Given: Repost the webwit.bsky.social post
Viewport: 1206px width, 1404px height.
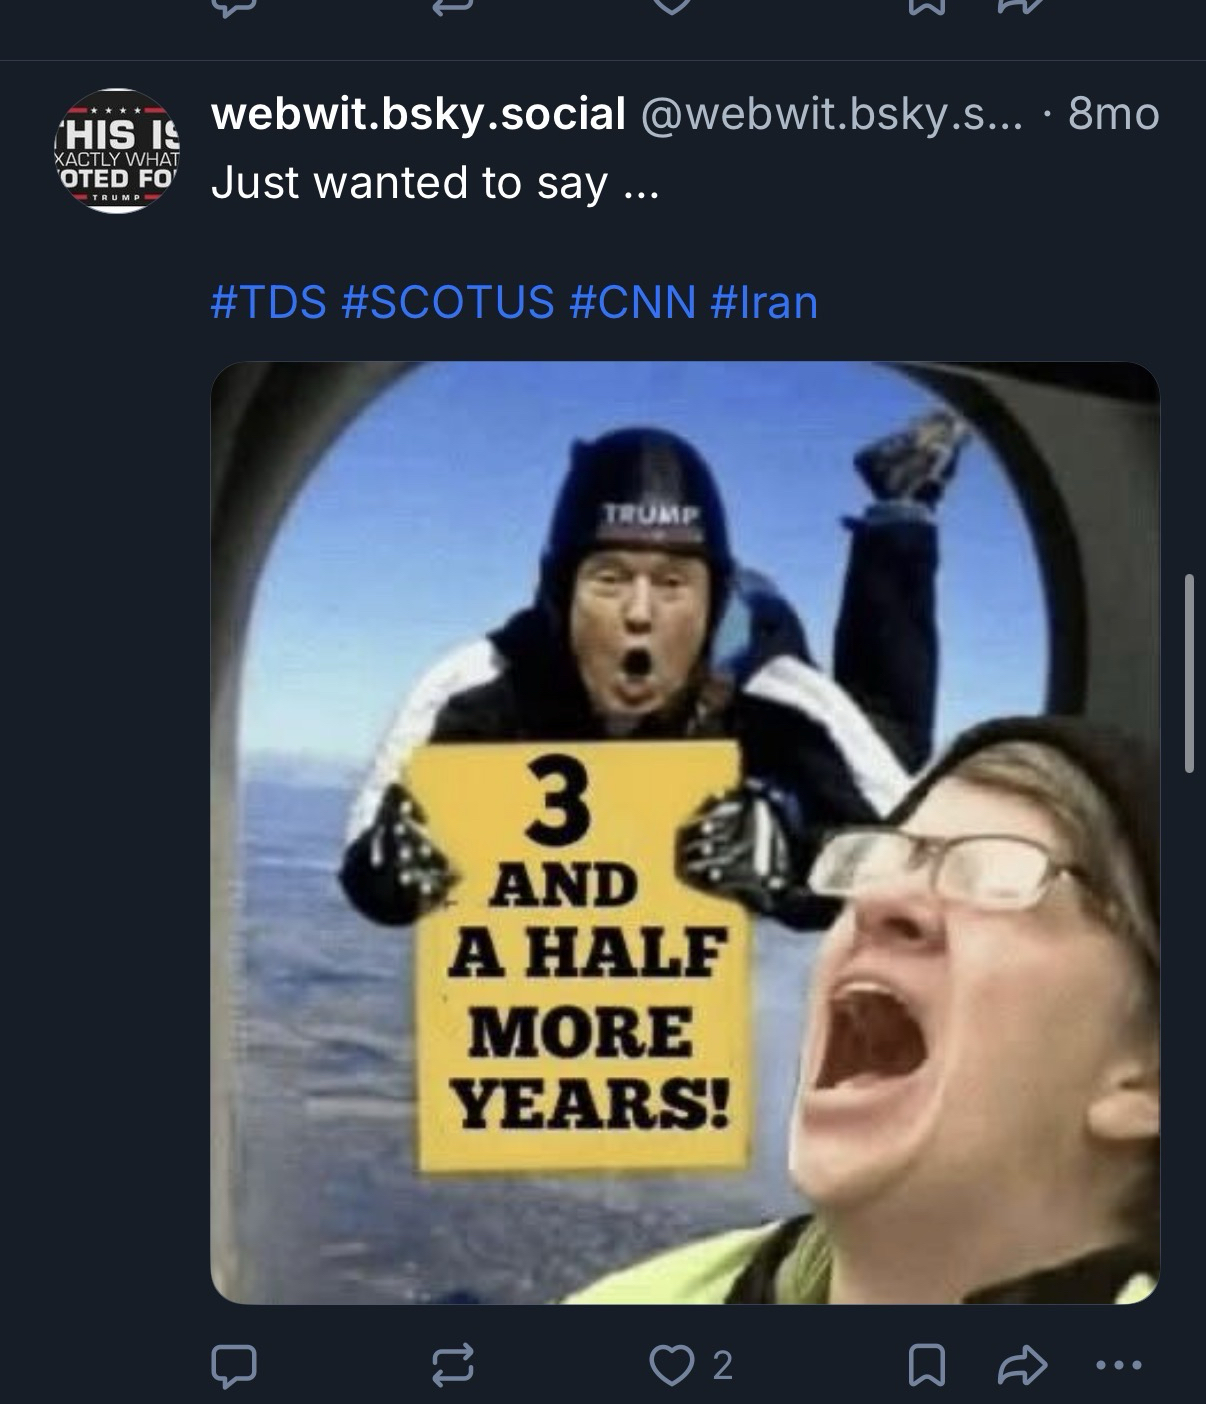Looking at the screenshot, I should point(452,1365).
